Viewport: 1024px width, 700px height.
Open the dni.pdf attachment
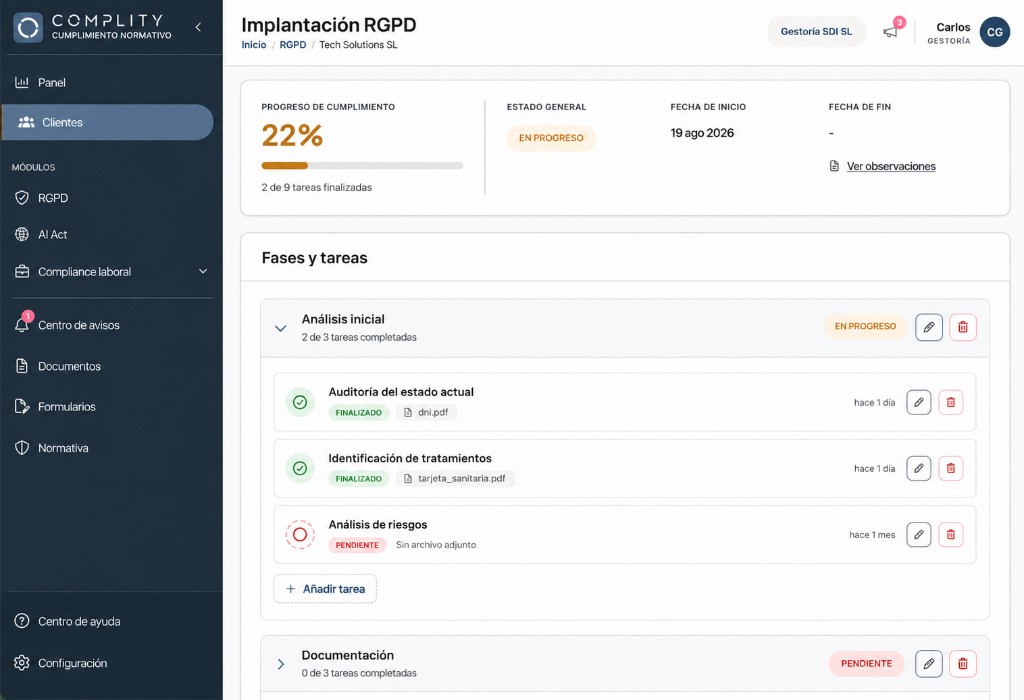[x=426, y=413]
